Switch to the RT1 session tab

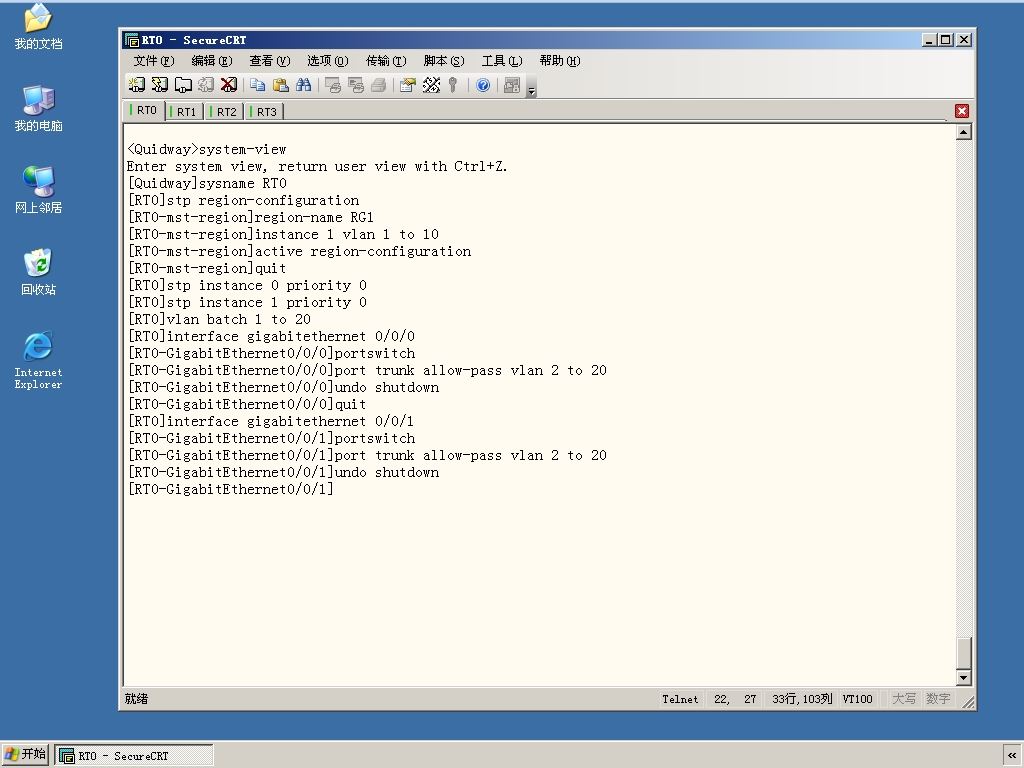click(x=184, y=112)
